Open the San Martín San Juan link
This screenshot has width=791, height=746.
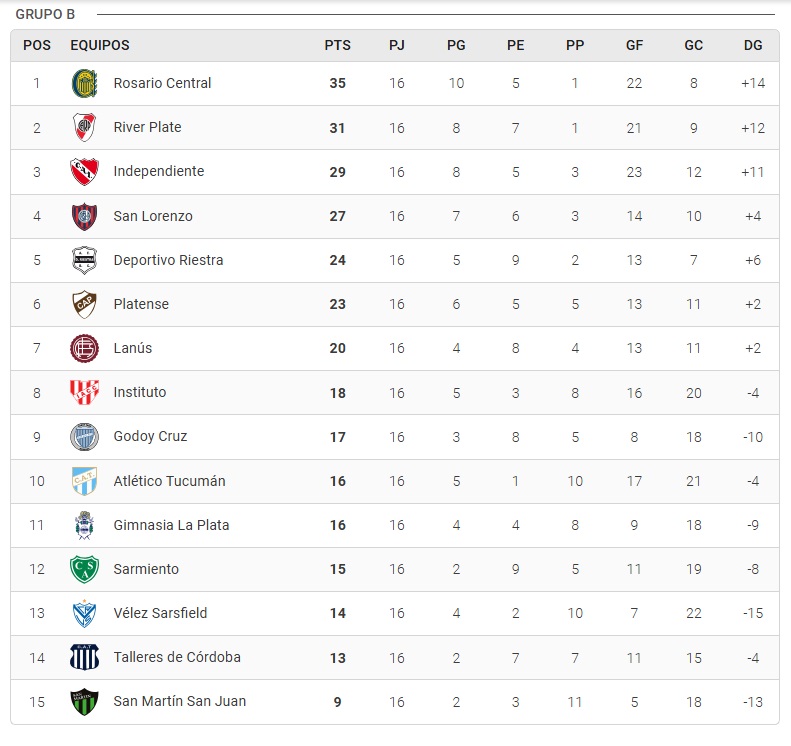tap(179, 701)
